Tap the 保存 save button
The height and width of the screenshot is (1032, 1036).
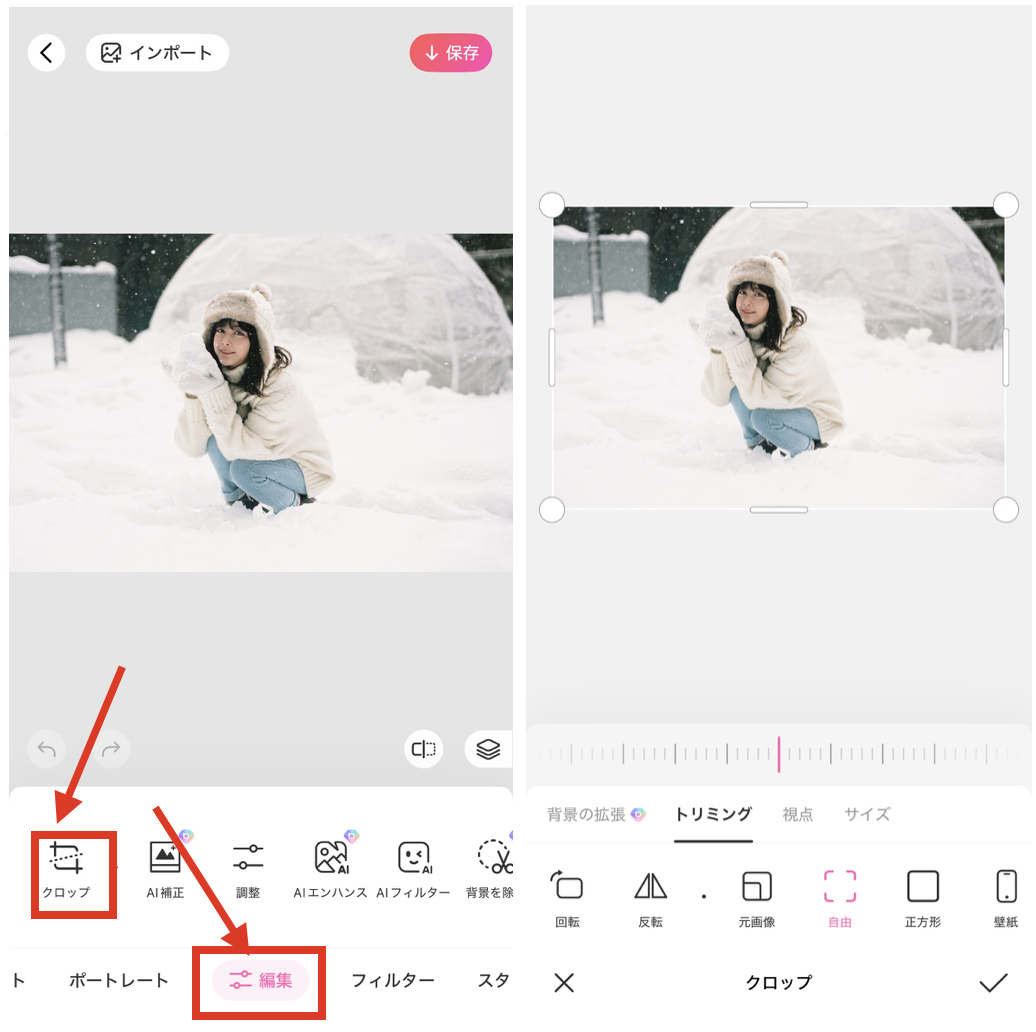[451, 52]
